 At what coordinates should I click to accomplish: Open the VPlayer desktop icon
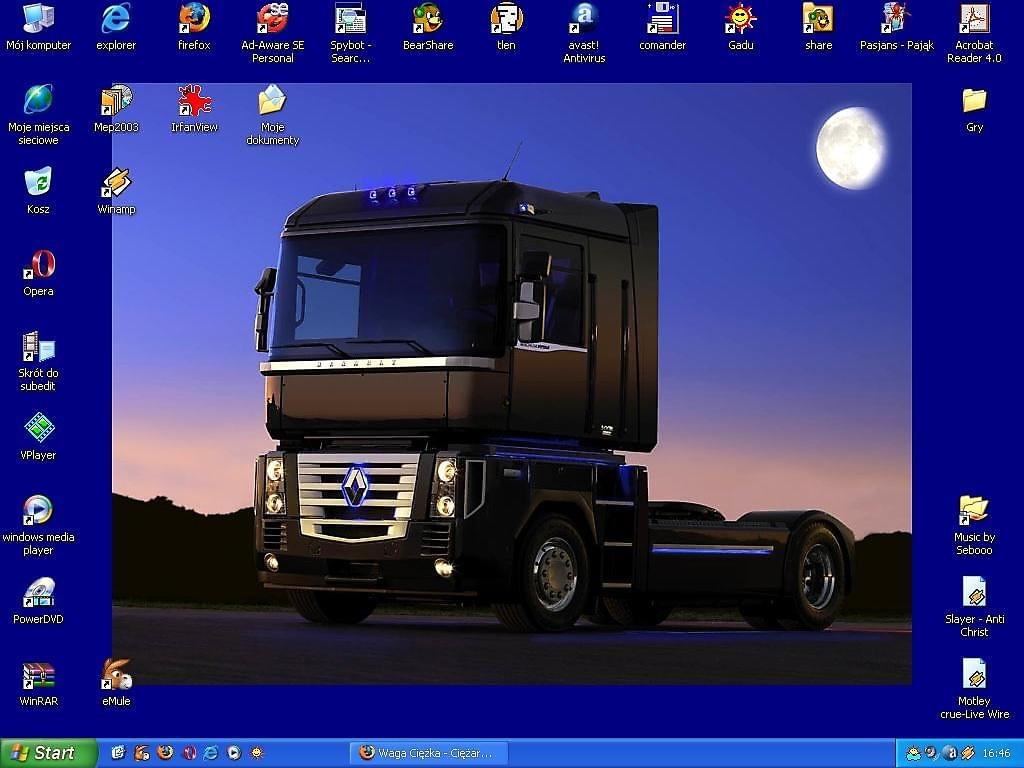tap(39, 437)
